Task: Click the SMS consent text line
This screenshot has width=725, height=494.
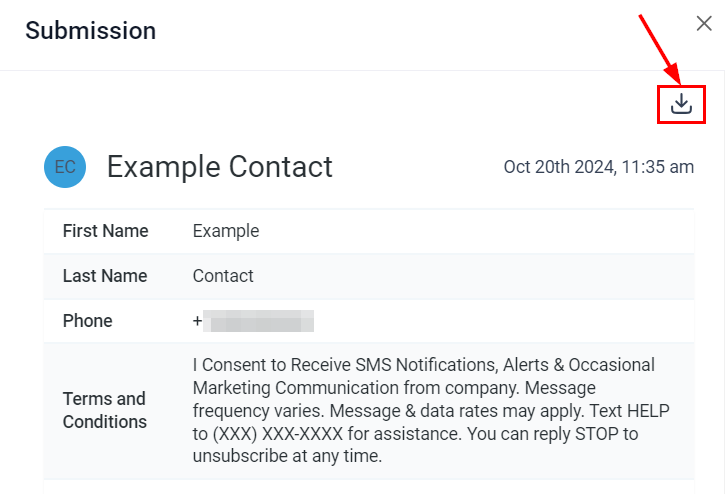Action: point(423,365)
